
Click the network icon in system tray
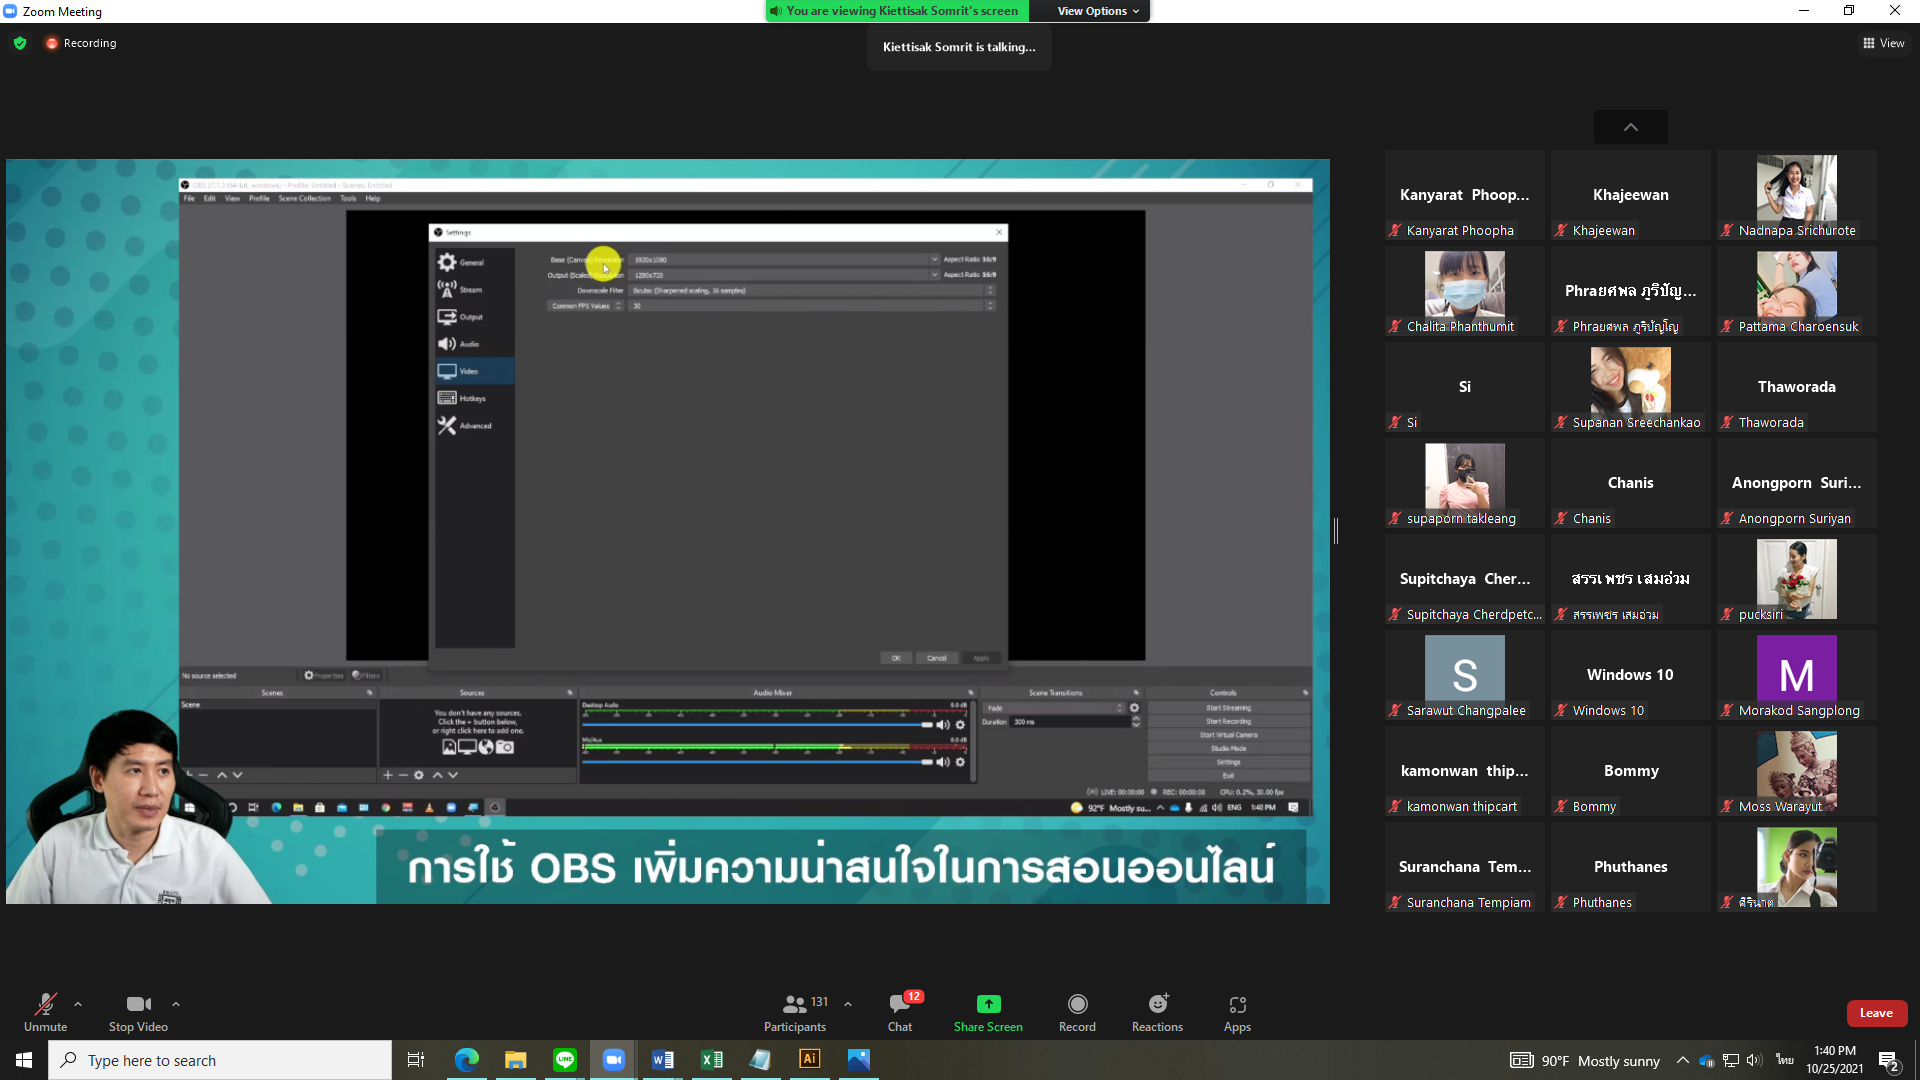click(x=1731, y=1060)
